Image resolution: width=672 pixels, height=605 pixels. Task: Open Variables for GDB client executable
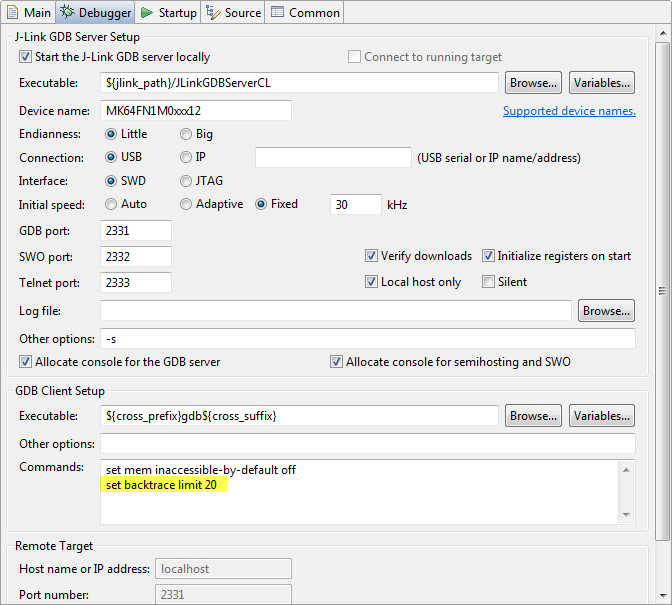point(602,416)
